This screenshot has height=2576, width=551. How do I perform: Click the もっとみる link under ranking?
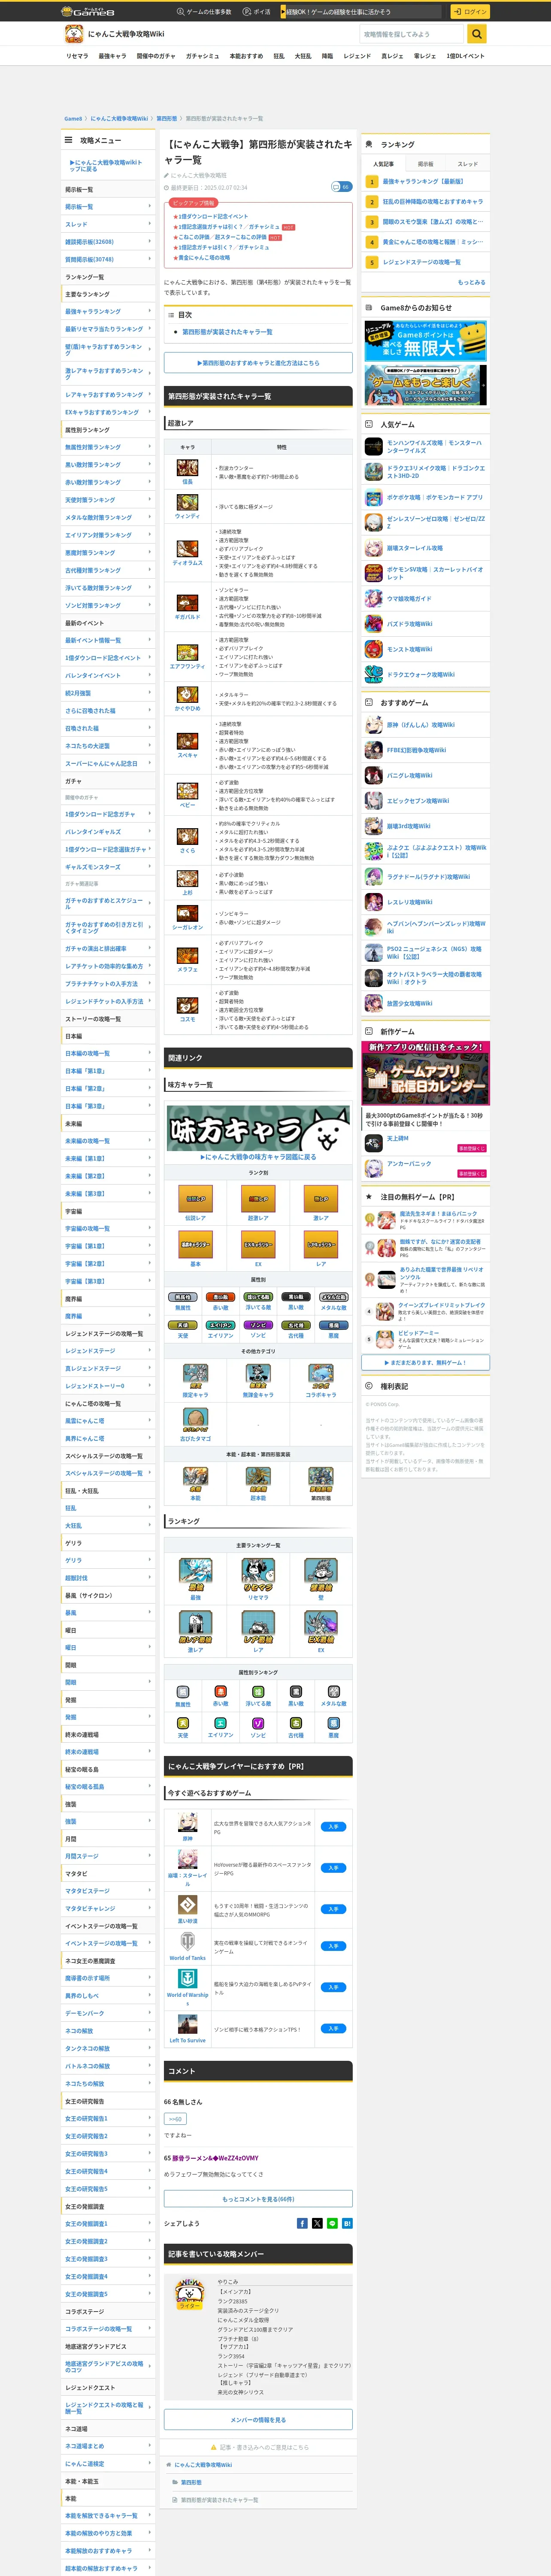[472, 282]
